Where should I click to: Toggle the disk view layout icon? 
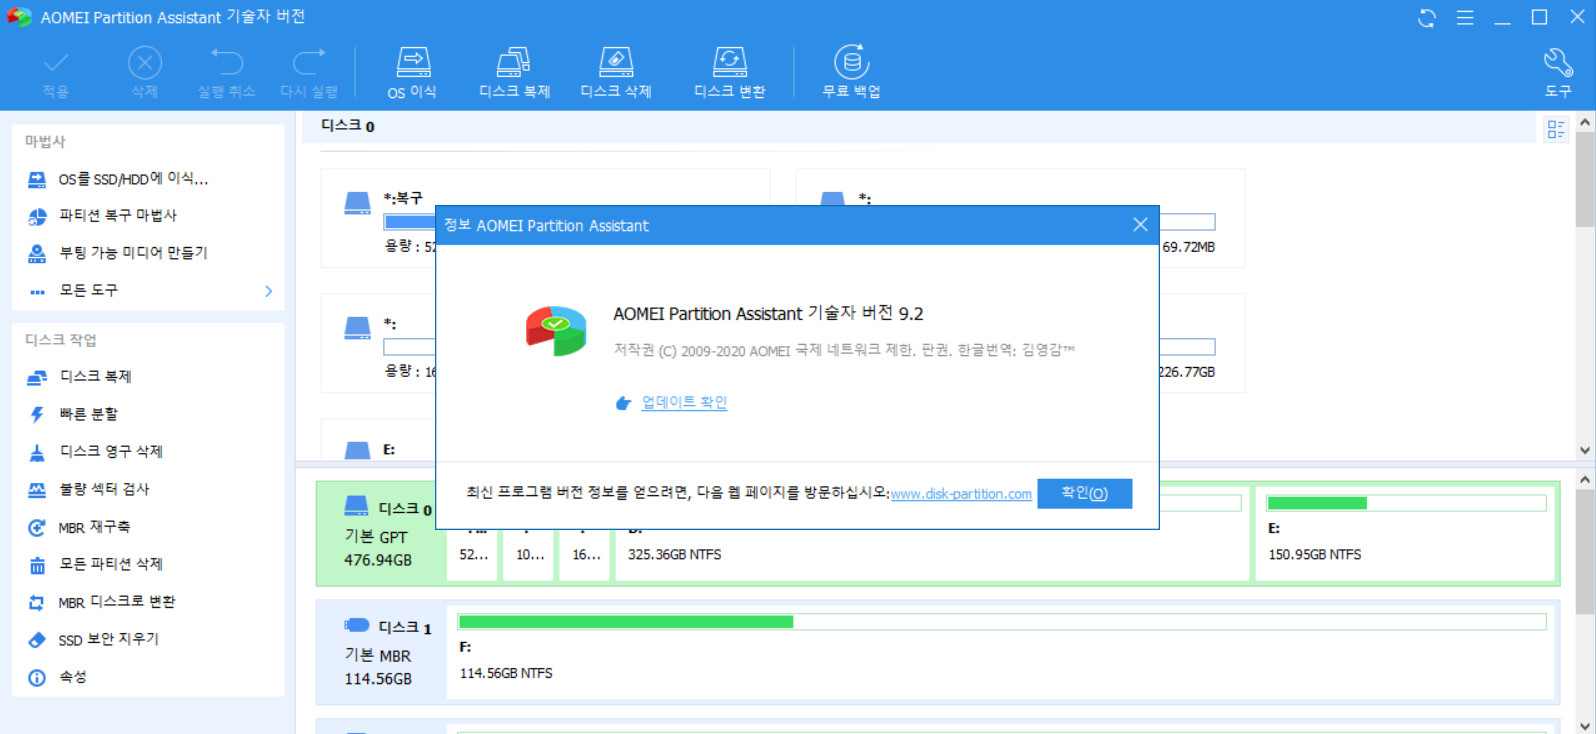pos(1555,129)
